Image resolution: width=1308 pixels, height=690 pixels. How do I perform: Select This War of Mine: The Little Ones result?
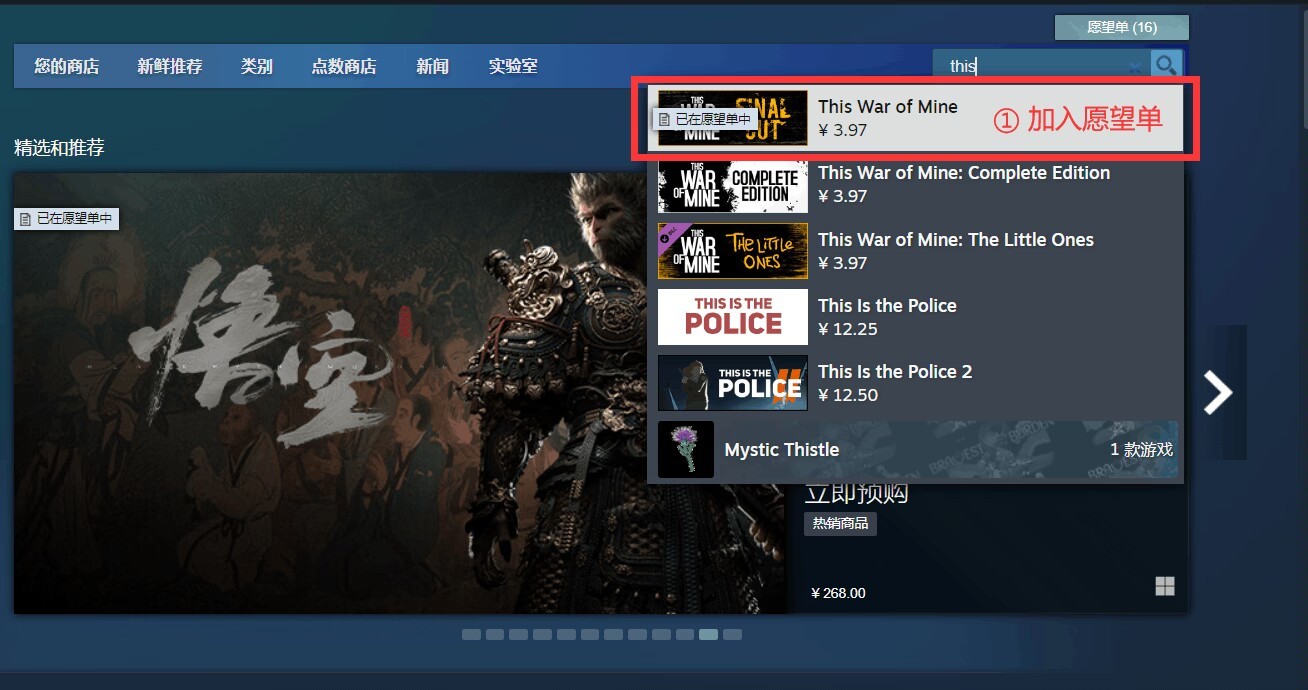pyautogui.click(x=915, y=251)
